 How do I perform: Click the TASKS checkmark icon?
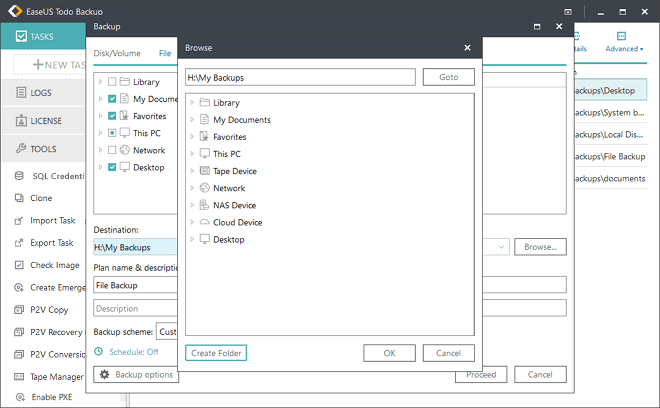point(21,36)
